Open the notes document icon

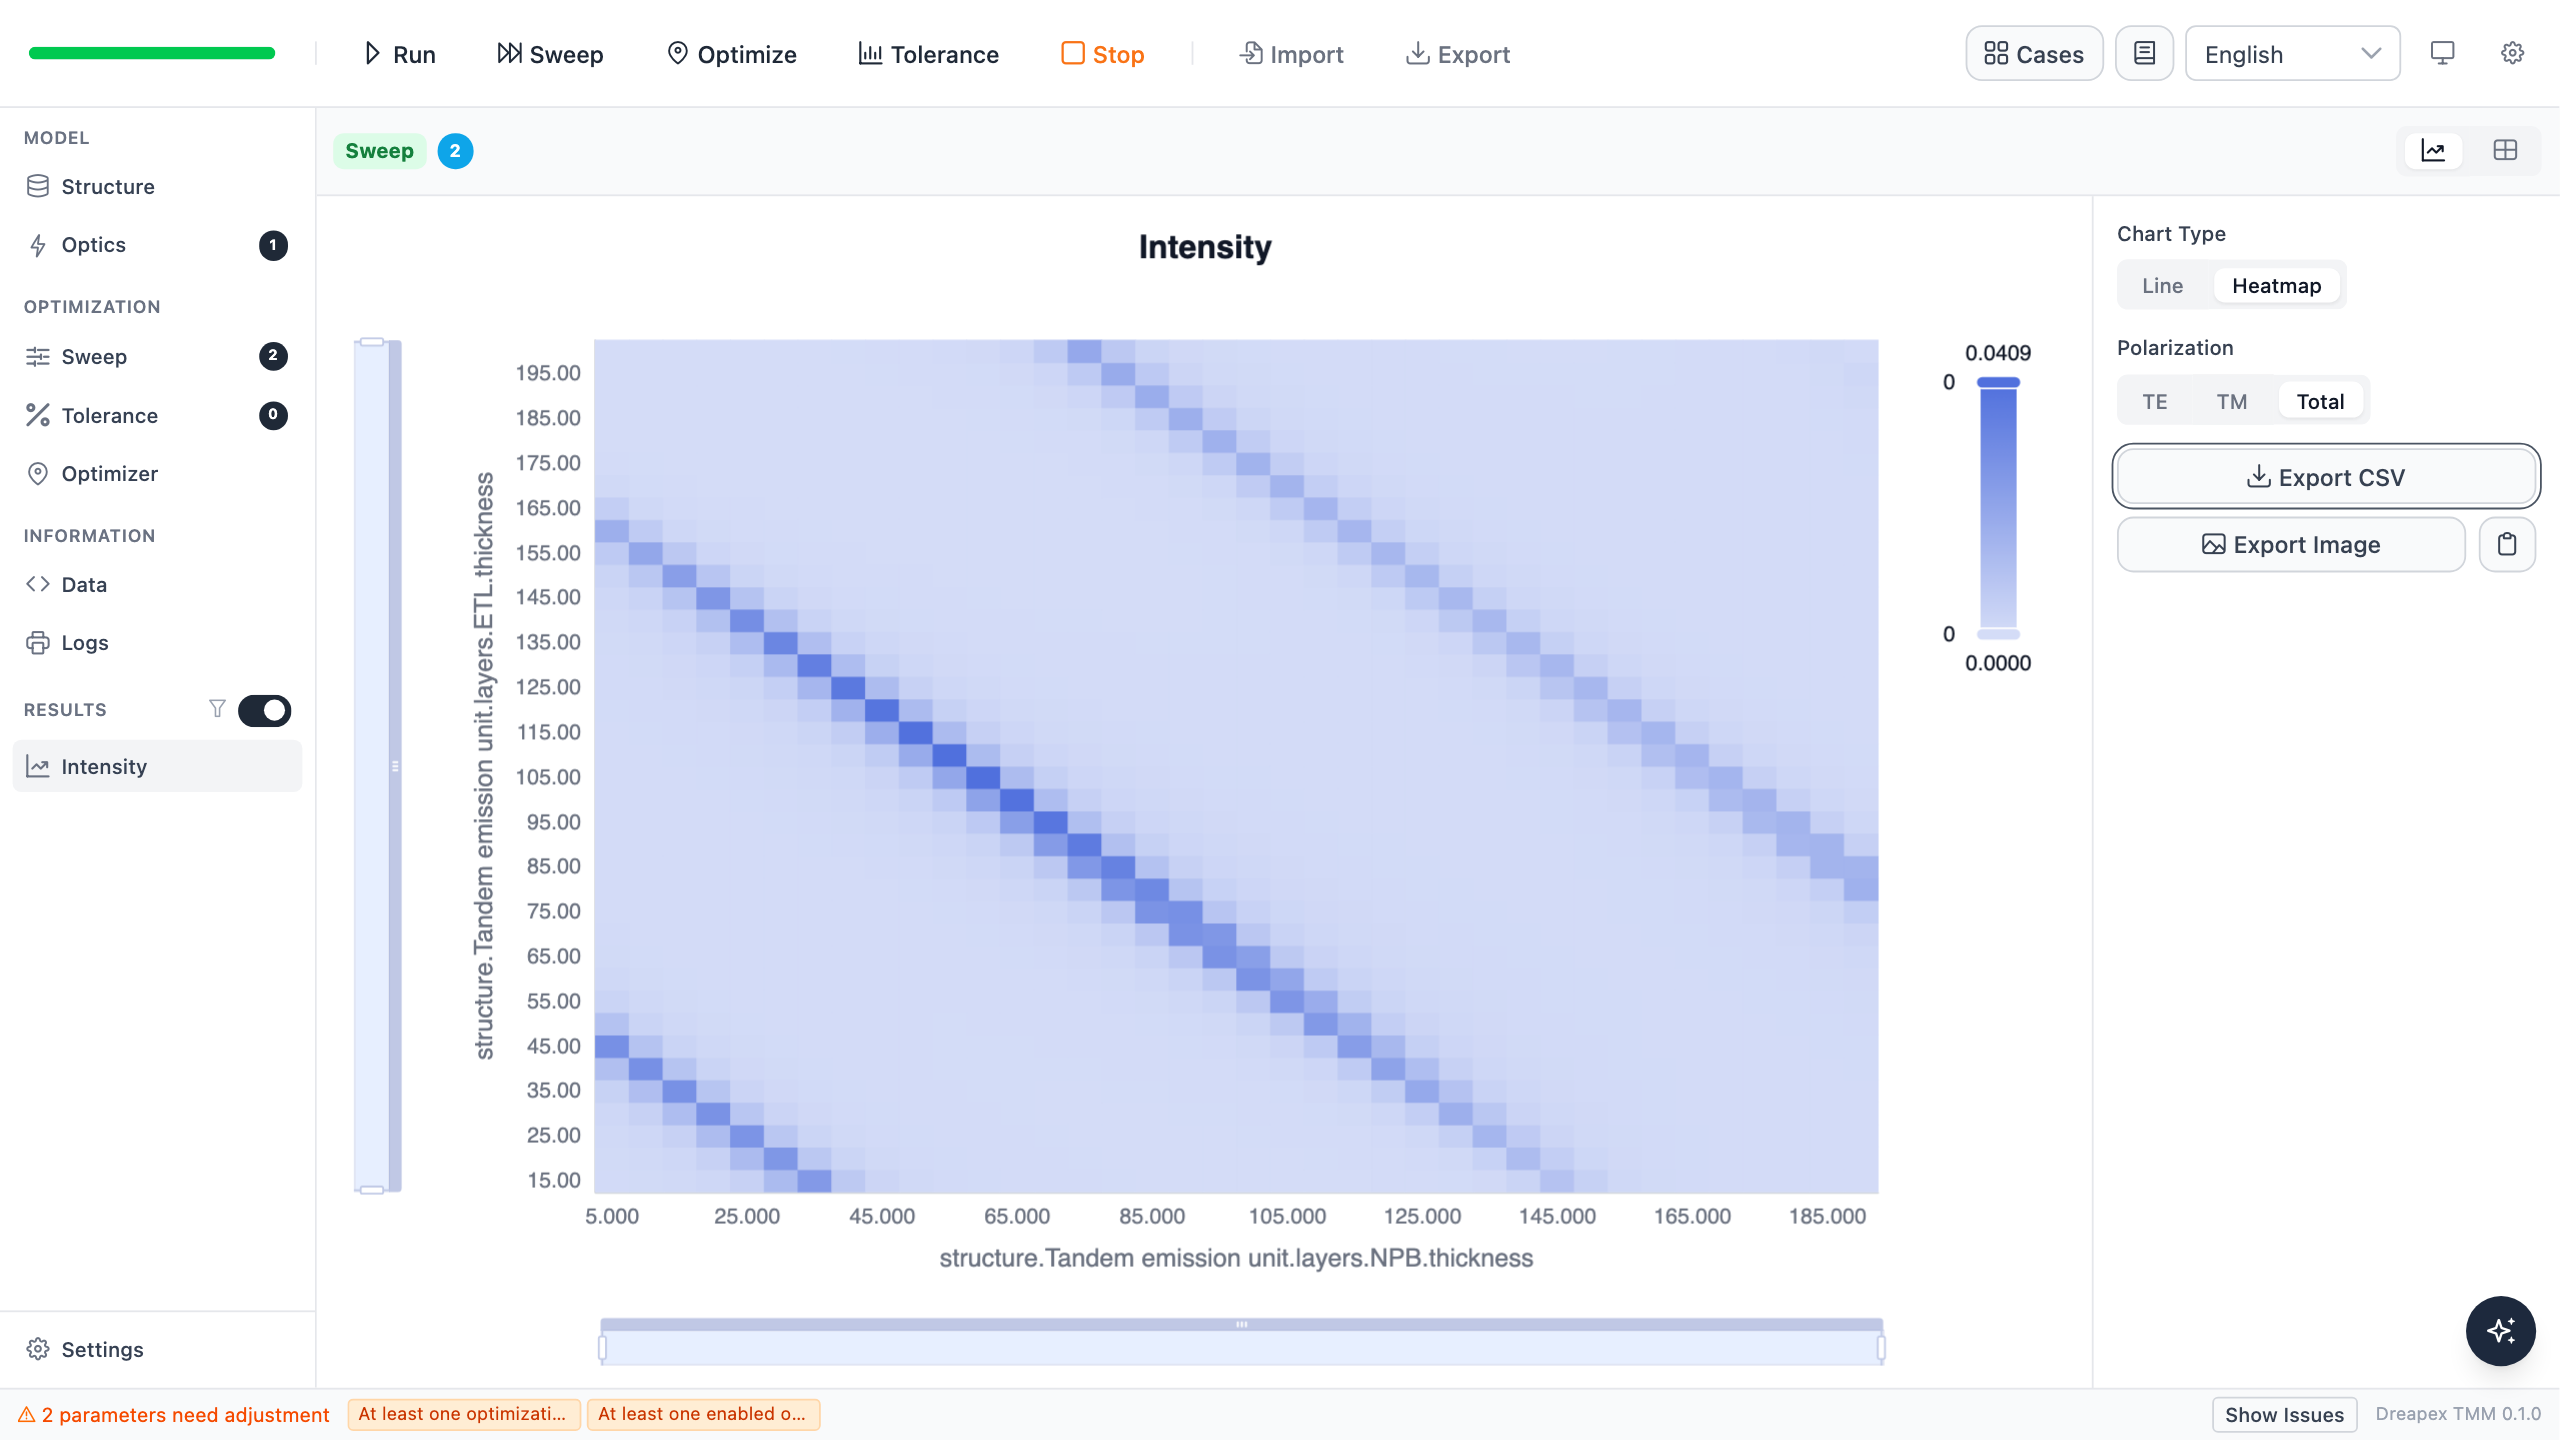pos(2144,54)
